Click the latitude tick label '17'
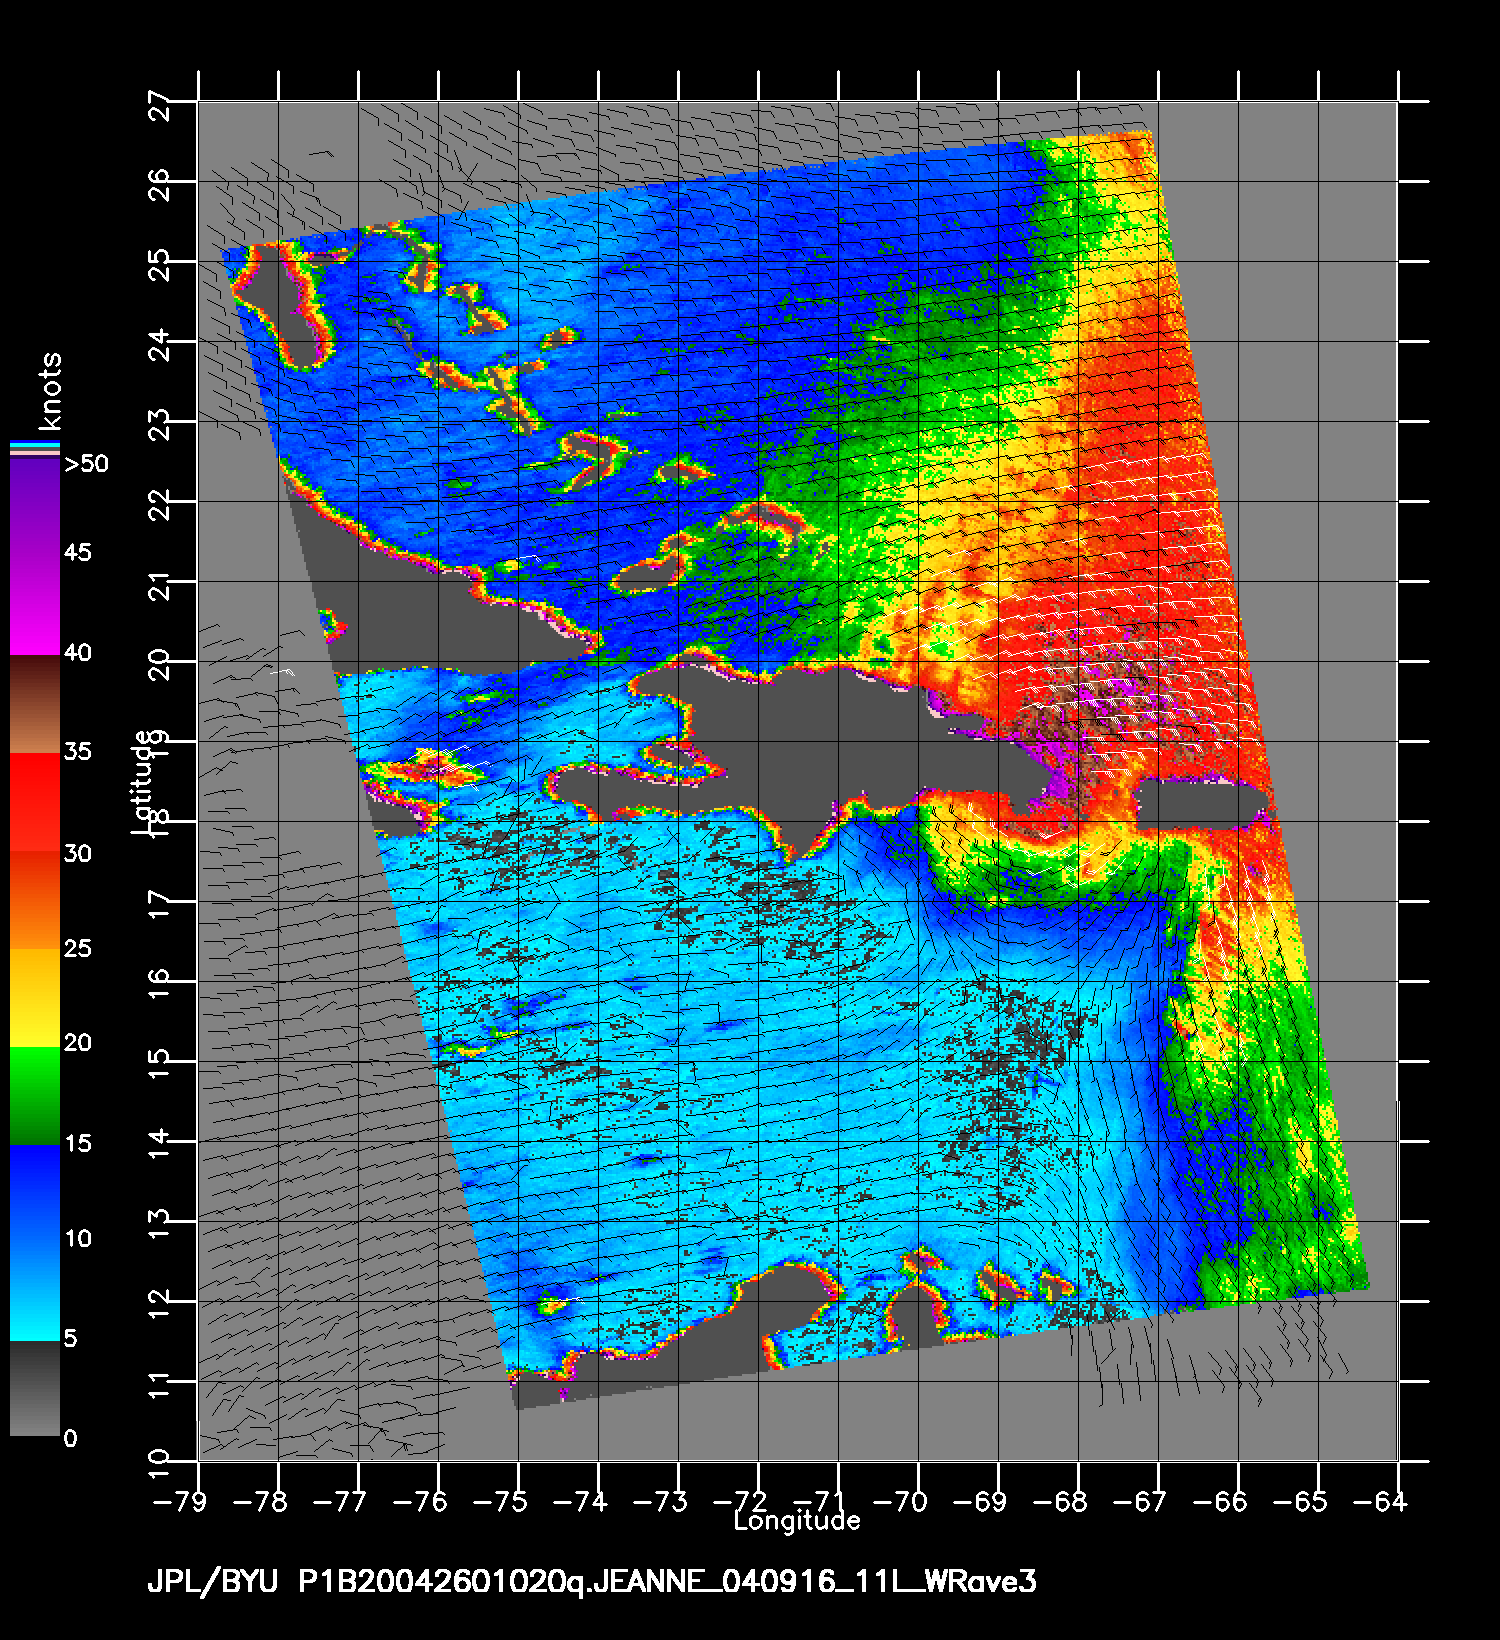 coord(159,905)
